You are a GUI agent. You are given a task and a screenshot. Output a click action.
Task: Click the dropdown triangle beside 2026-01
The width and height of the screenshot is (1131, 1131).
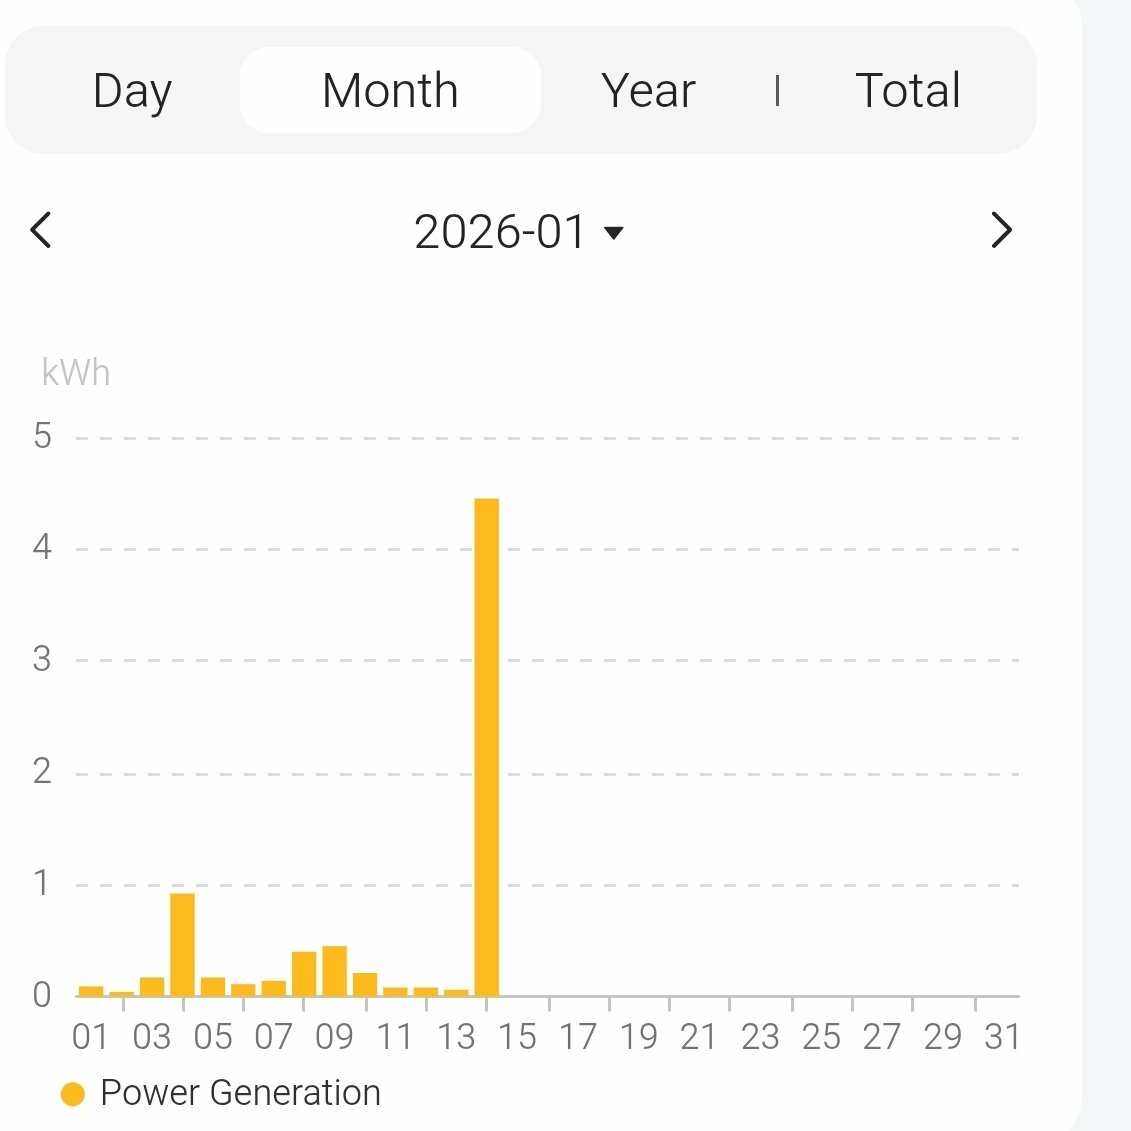coord(614,234)
